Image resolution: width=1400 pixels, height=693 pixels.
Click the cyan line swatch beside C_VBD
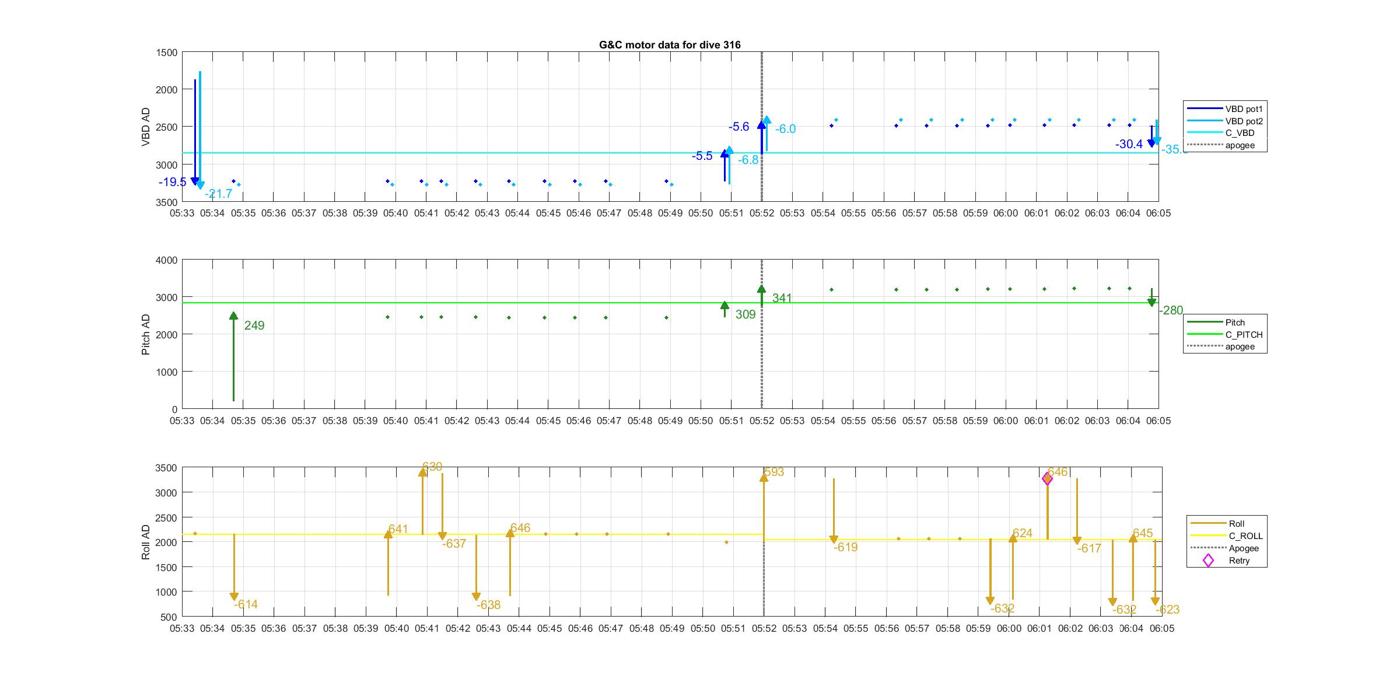[1205, 133]
